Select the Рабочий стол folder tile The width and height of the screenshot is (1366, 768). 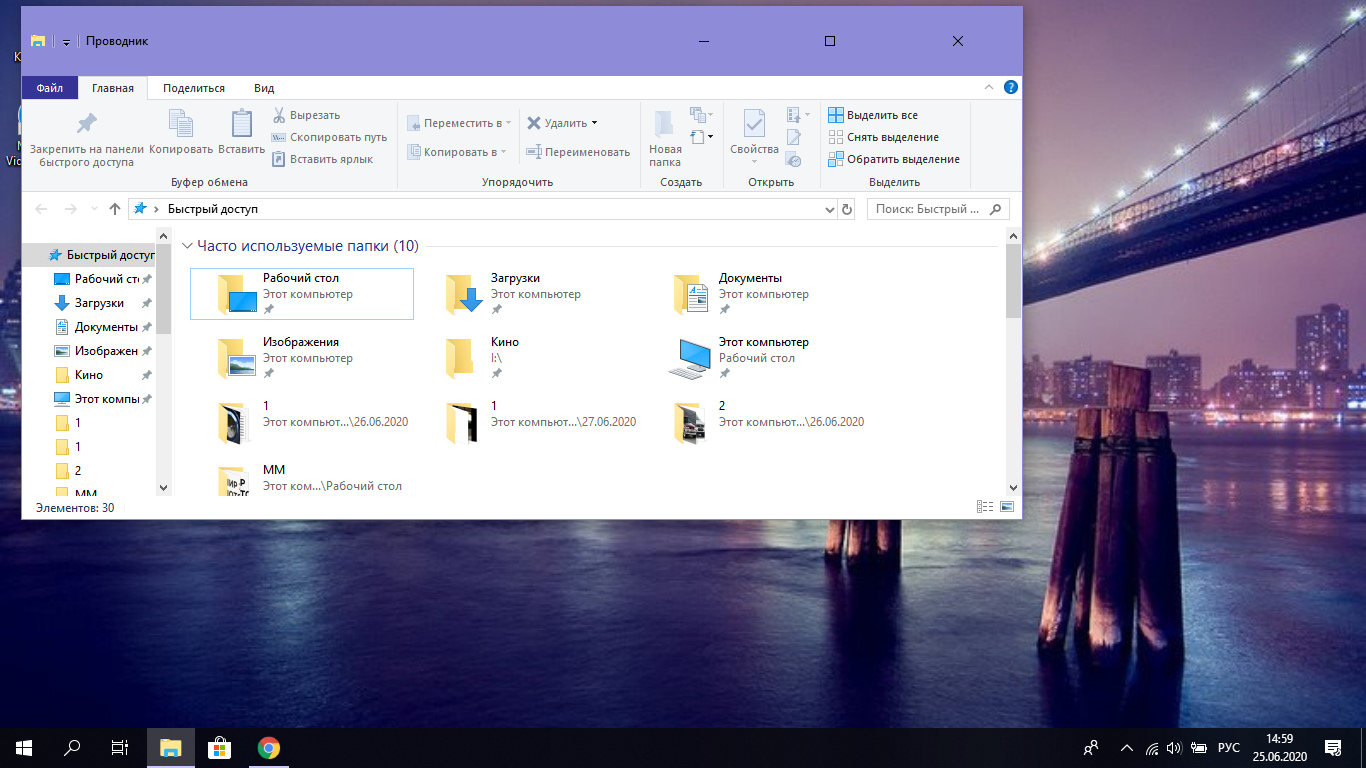pos(302,294)
